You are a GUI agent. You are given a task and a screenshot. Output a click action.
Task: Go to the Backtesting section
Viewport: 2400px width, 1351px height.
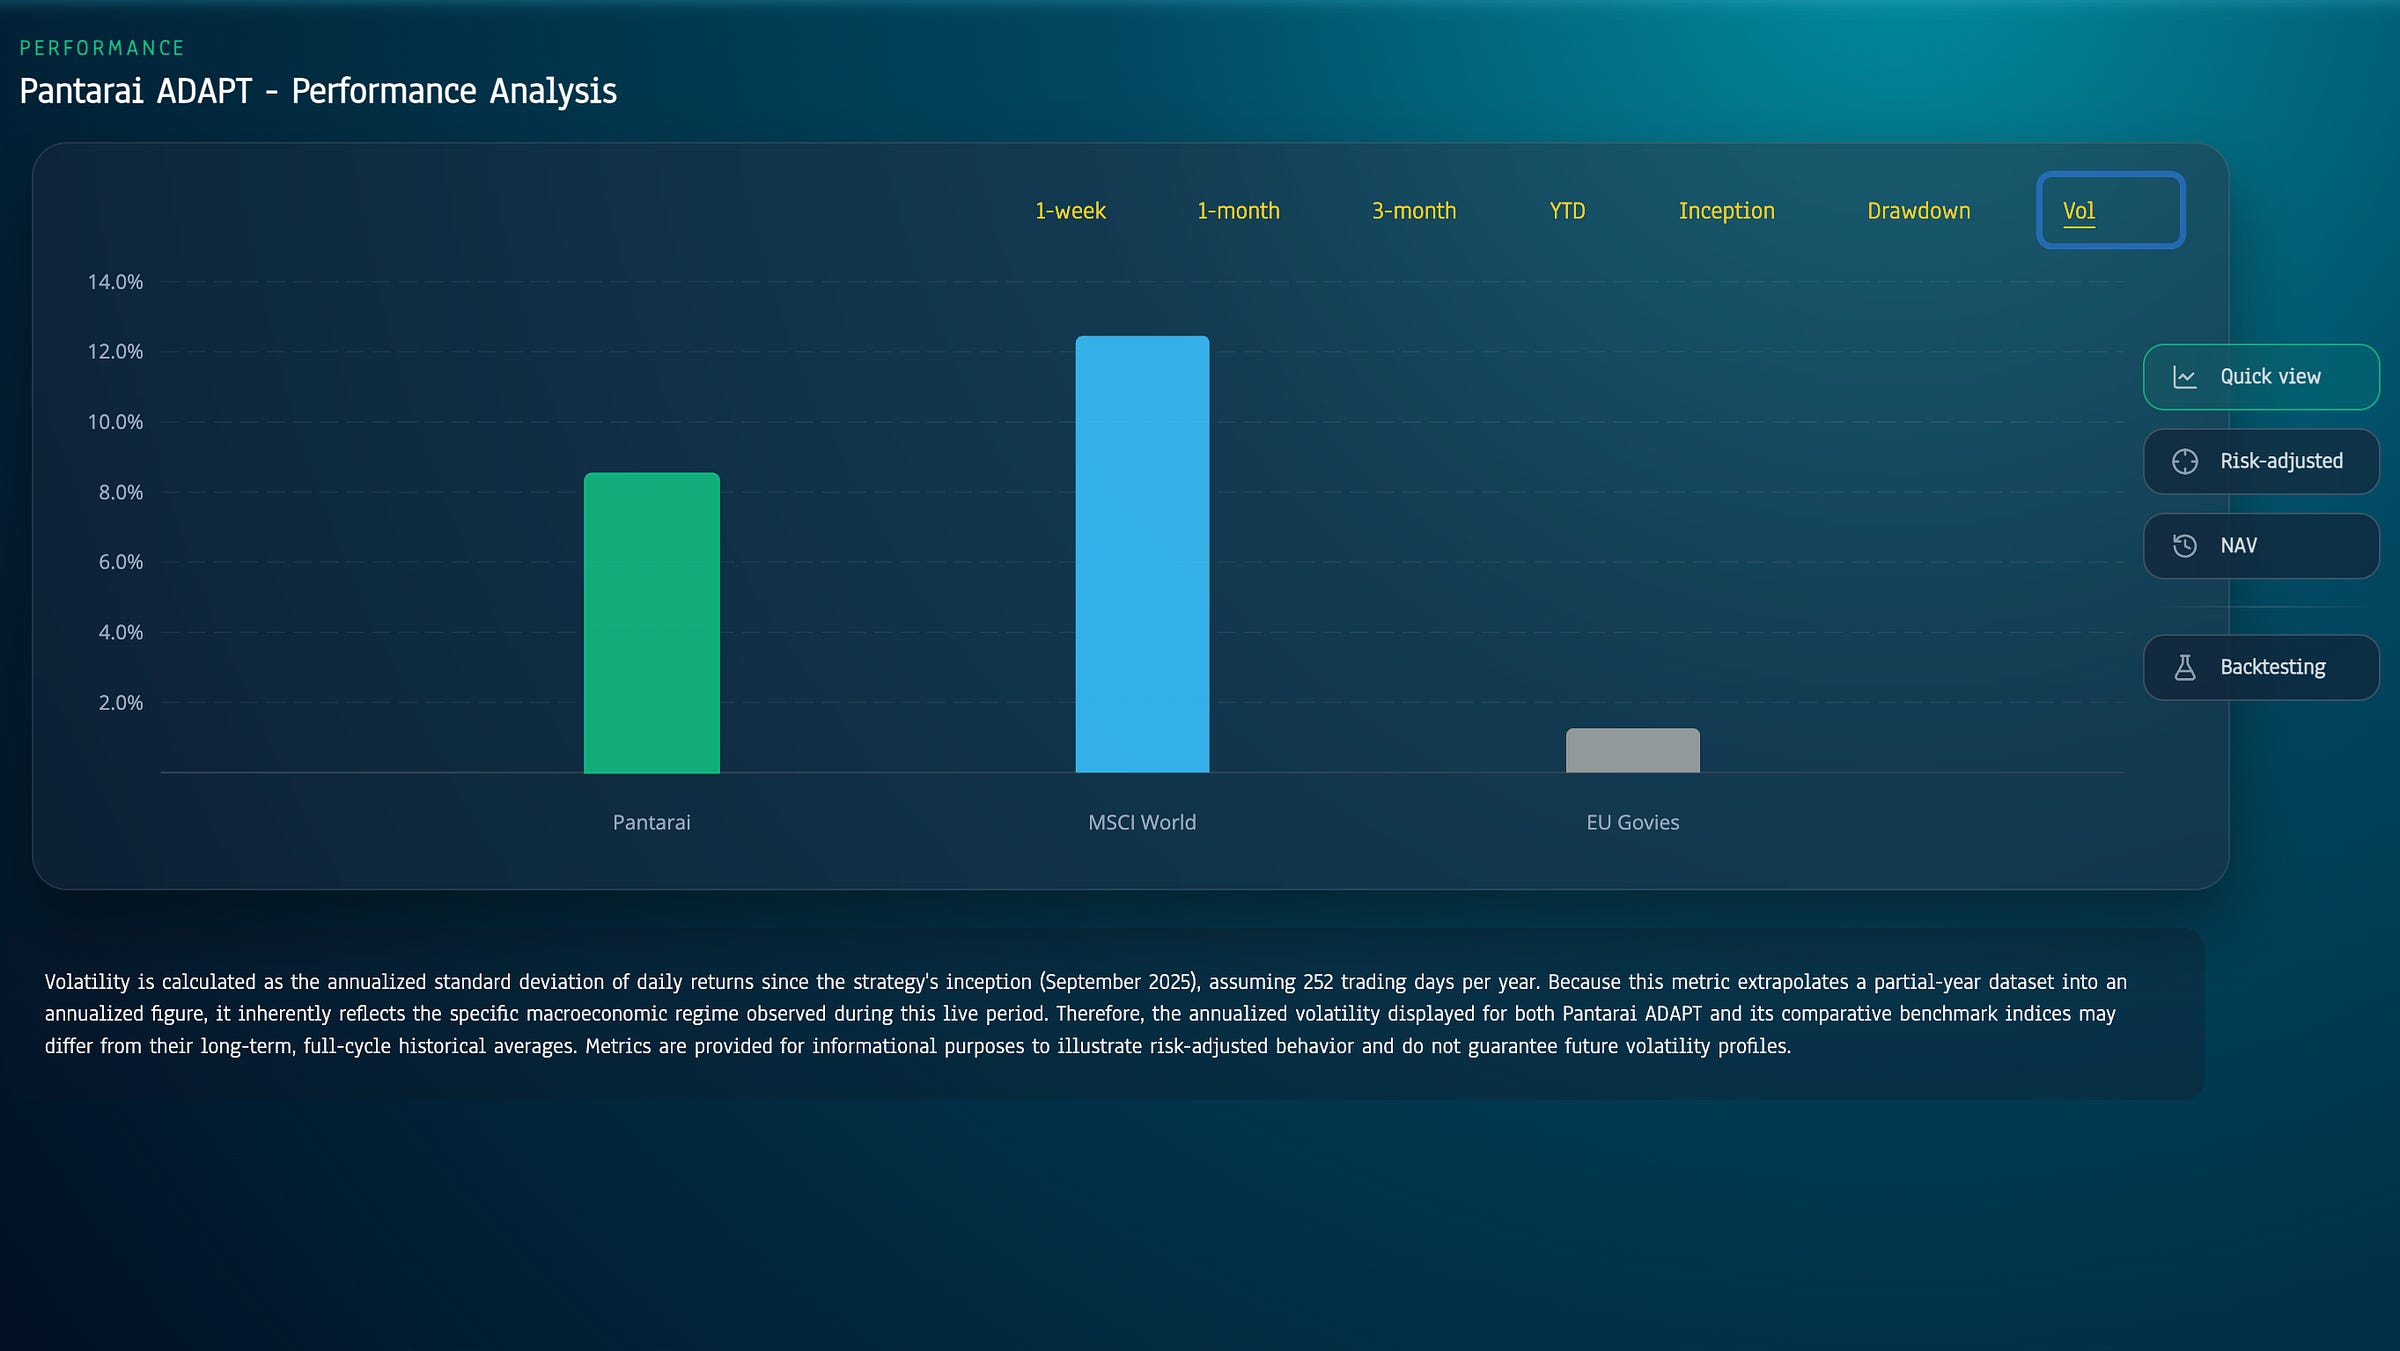pyautogui.click(x=2261, y=667)
